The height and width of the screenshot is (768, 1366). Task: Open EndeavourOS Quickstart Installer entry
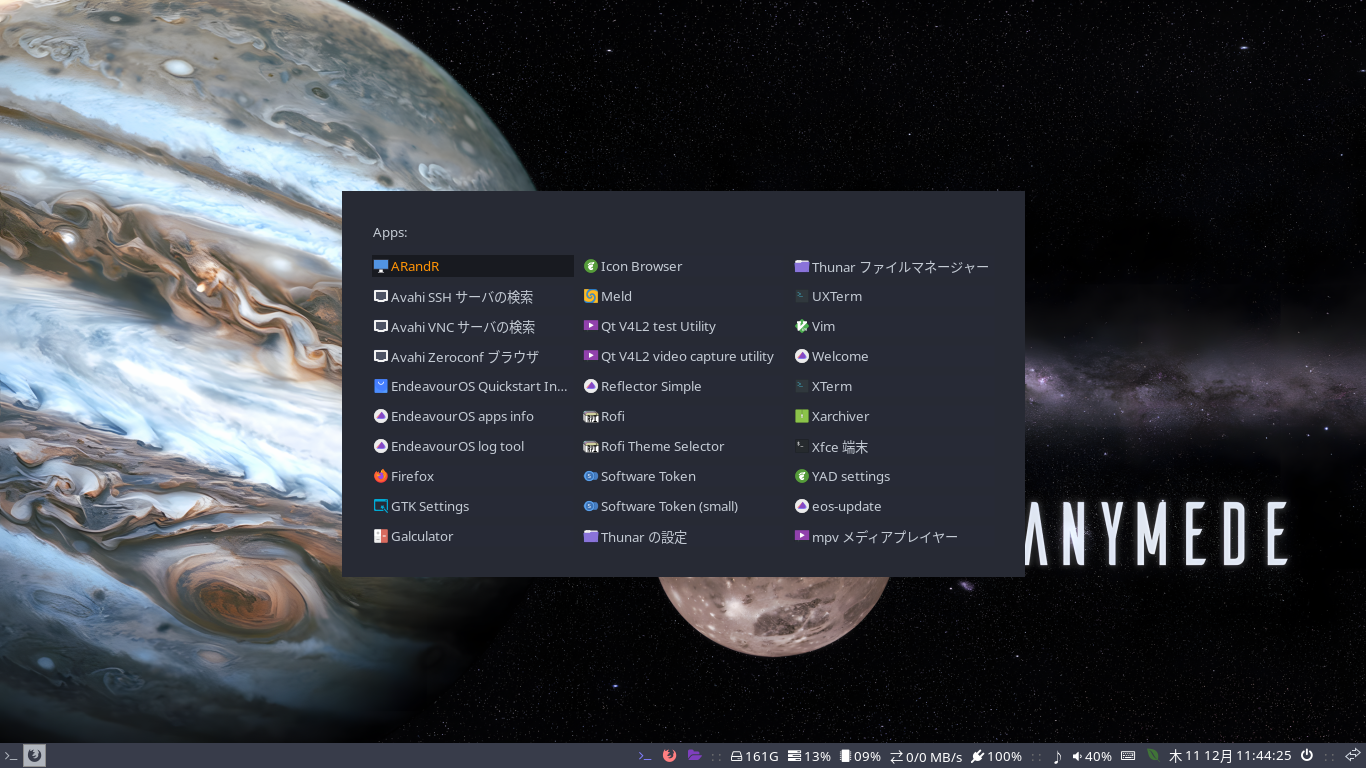tap(473, 386)
